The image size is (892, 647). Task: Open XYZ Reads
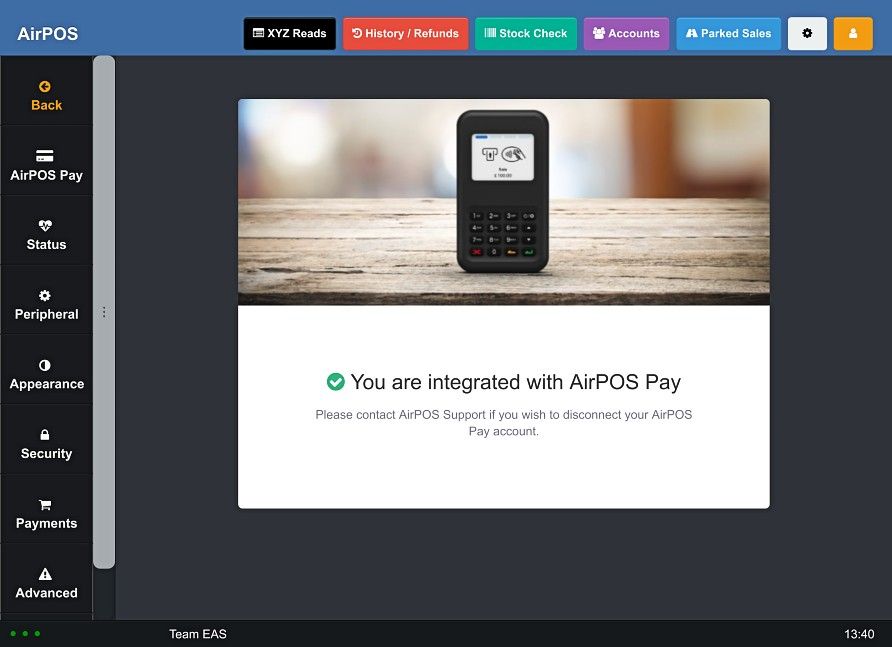coord(290,34)
